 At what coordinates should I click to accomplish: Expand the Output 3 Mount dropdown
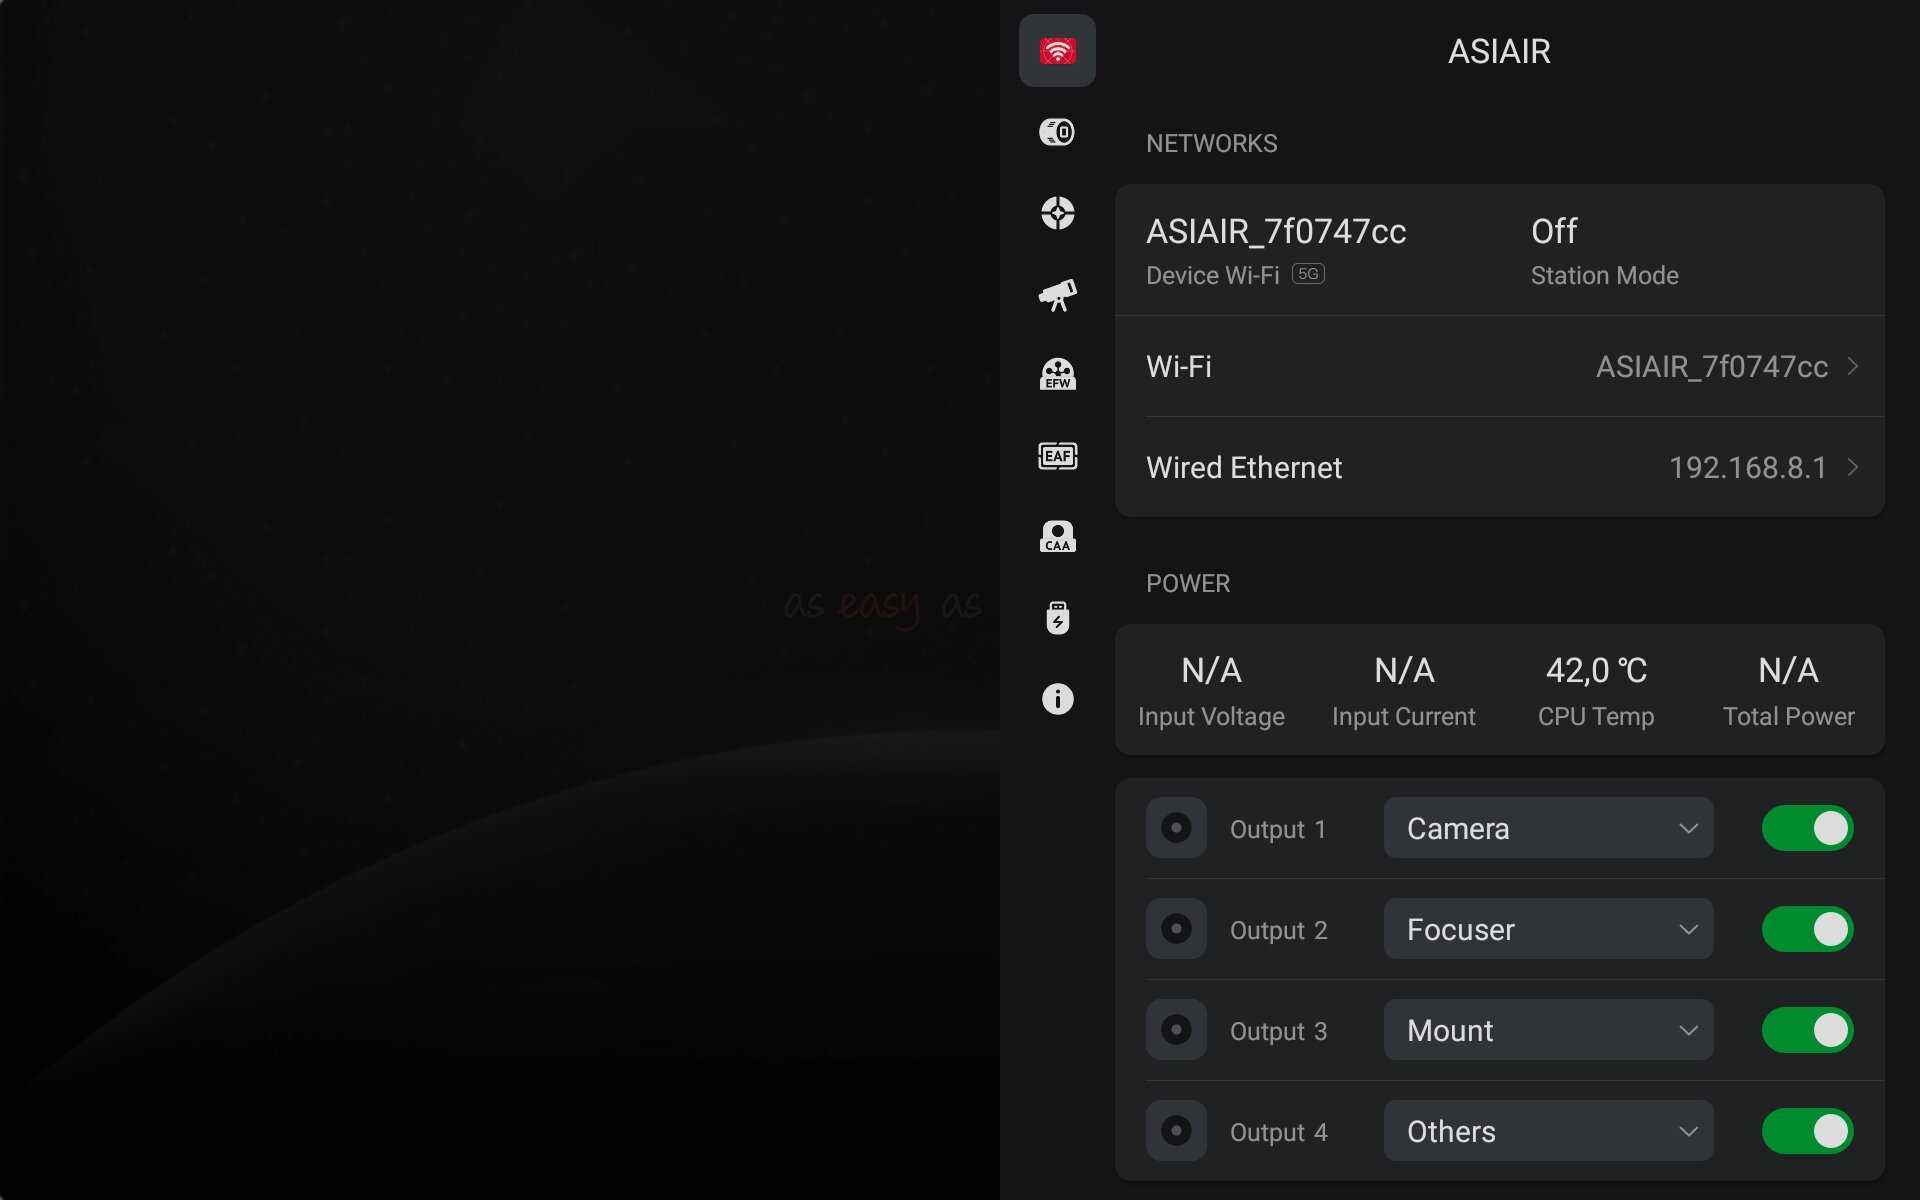[1548, 1030]
